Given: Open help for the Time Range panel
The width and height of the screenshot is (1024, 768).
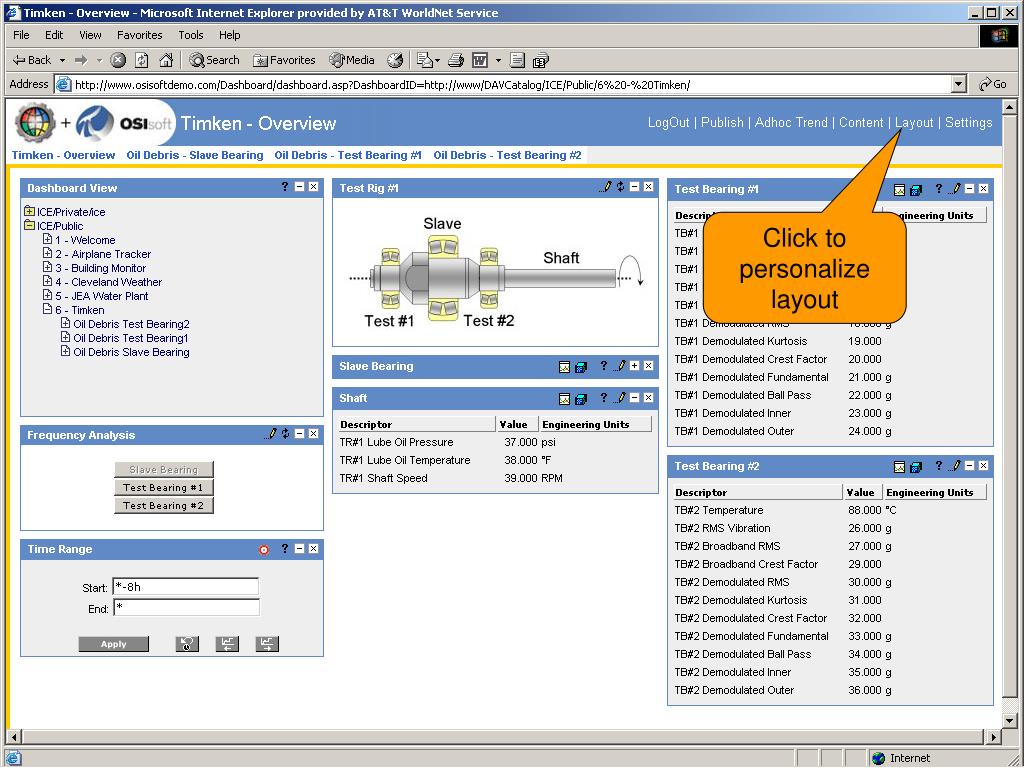Looking at the screenshot, I should [285, 549].
